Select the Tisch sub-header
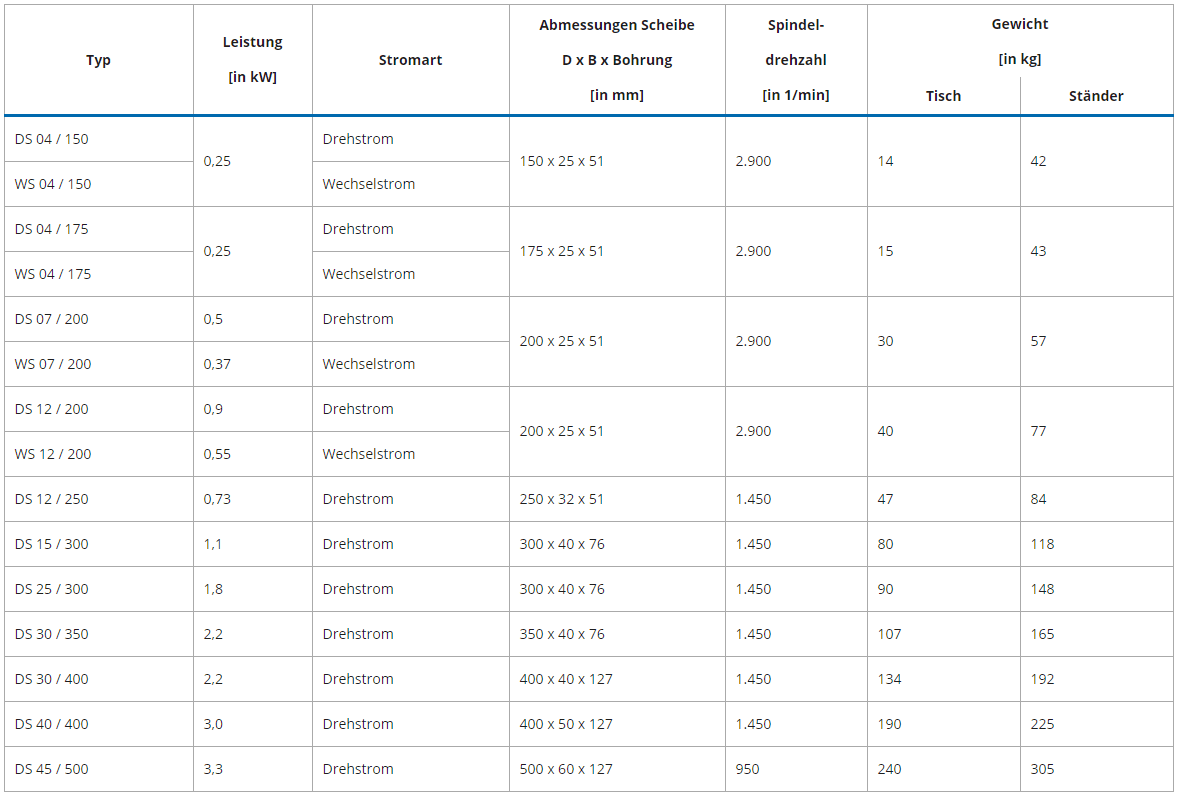 point(943,96)
